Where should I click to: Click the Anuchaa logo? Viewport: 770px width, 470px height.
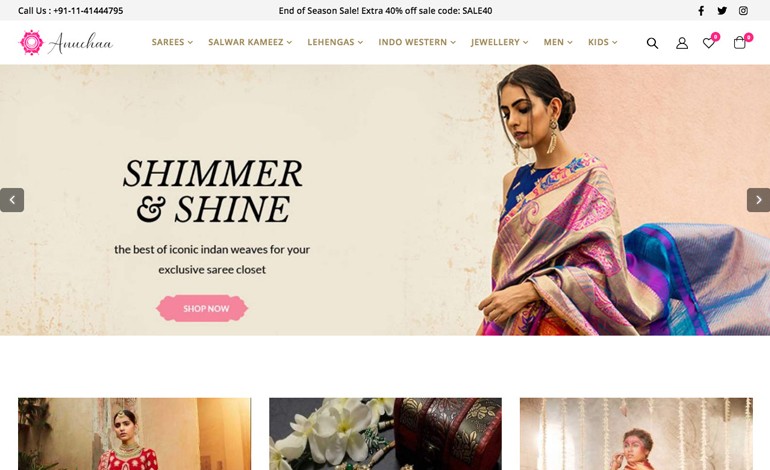click(x=66, y=42)
